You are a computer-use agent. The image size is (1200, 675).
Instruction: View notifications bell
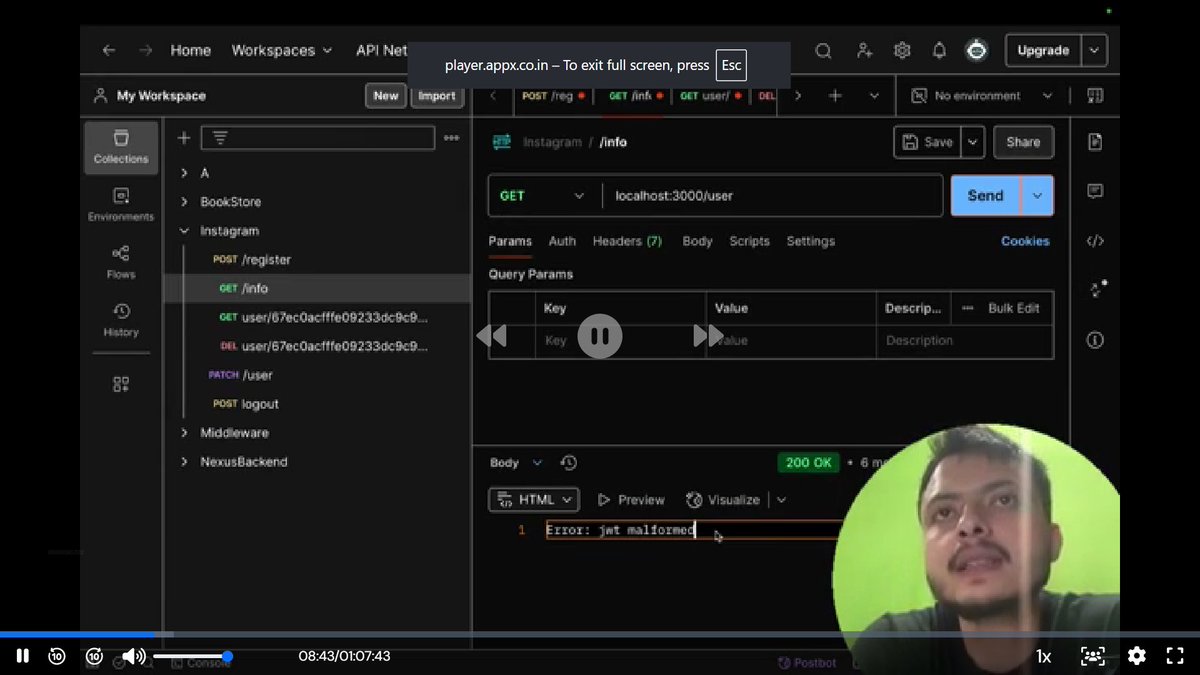pos(939,51)
